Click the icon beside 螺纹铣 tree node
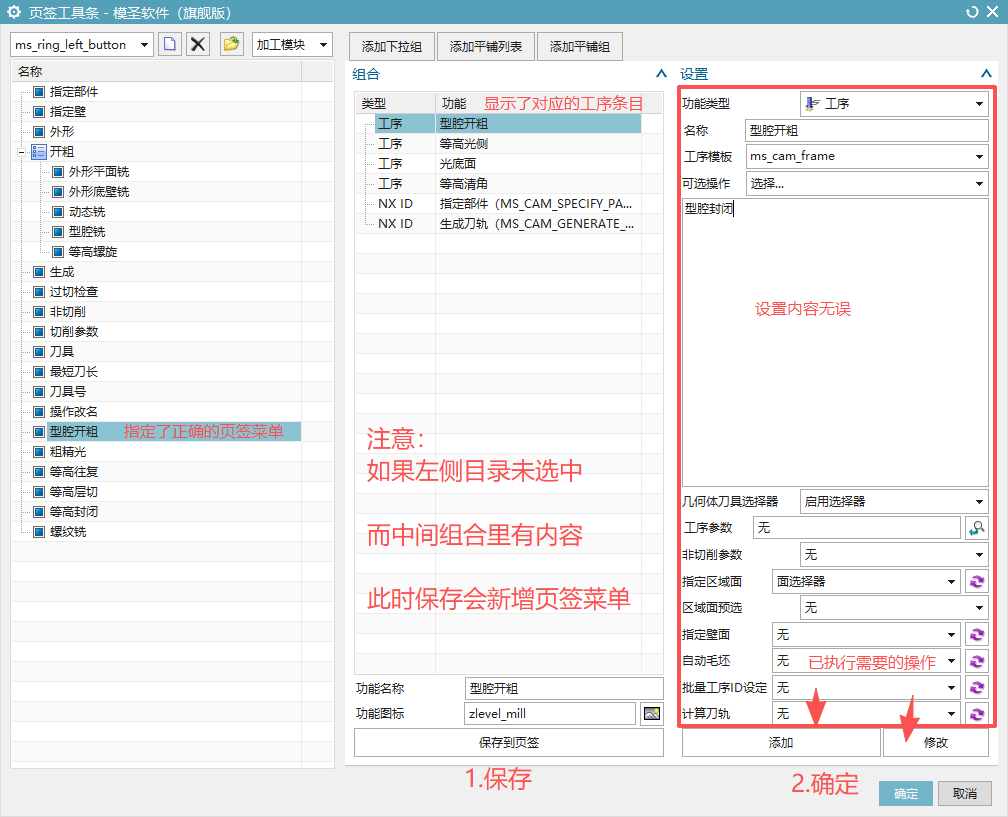The image size is (1008, 817). click(39, 532)
